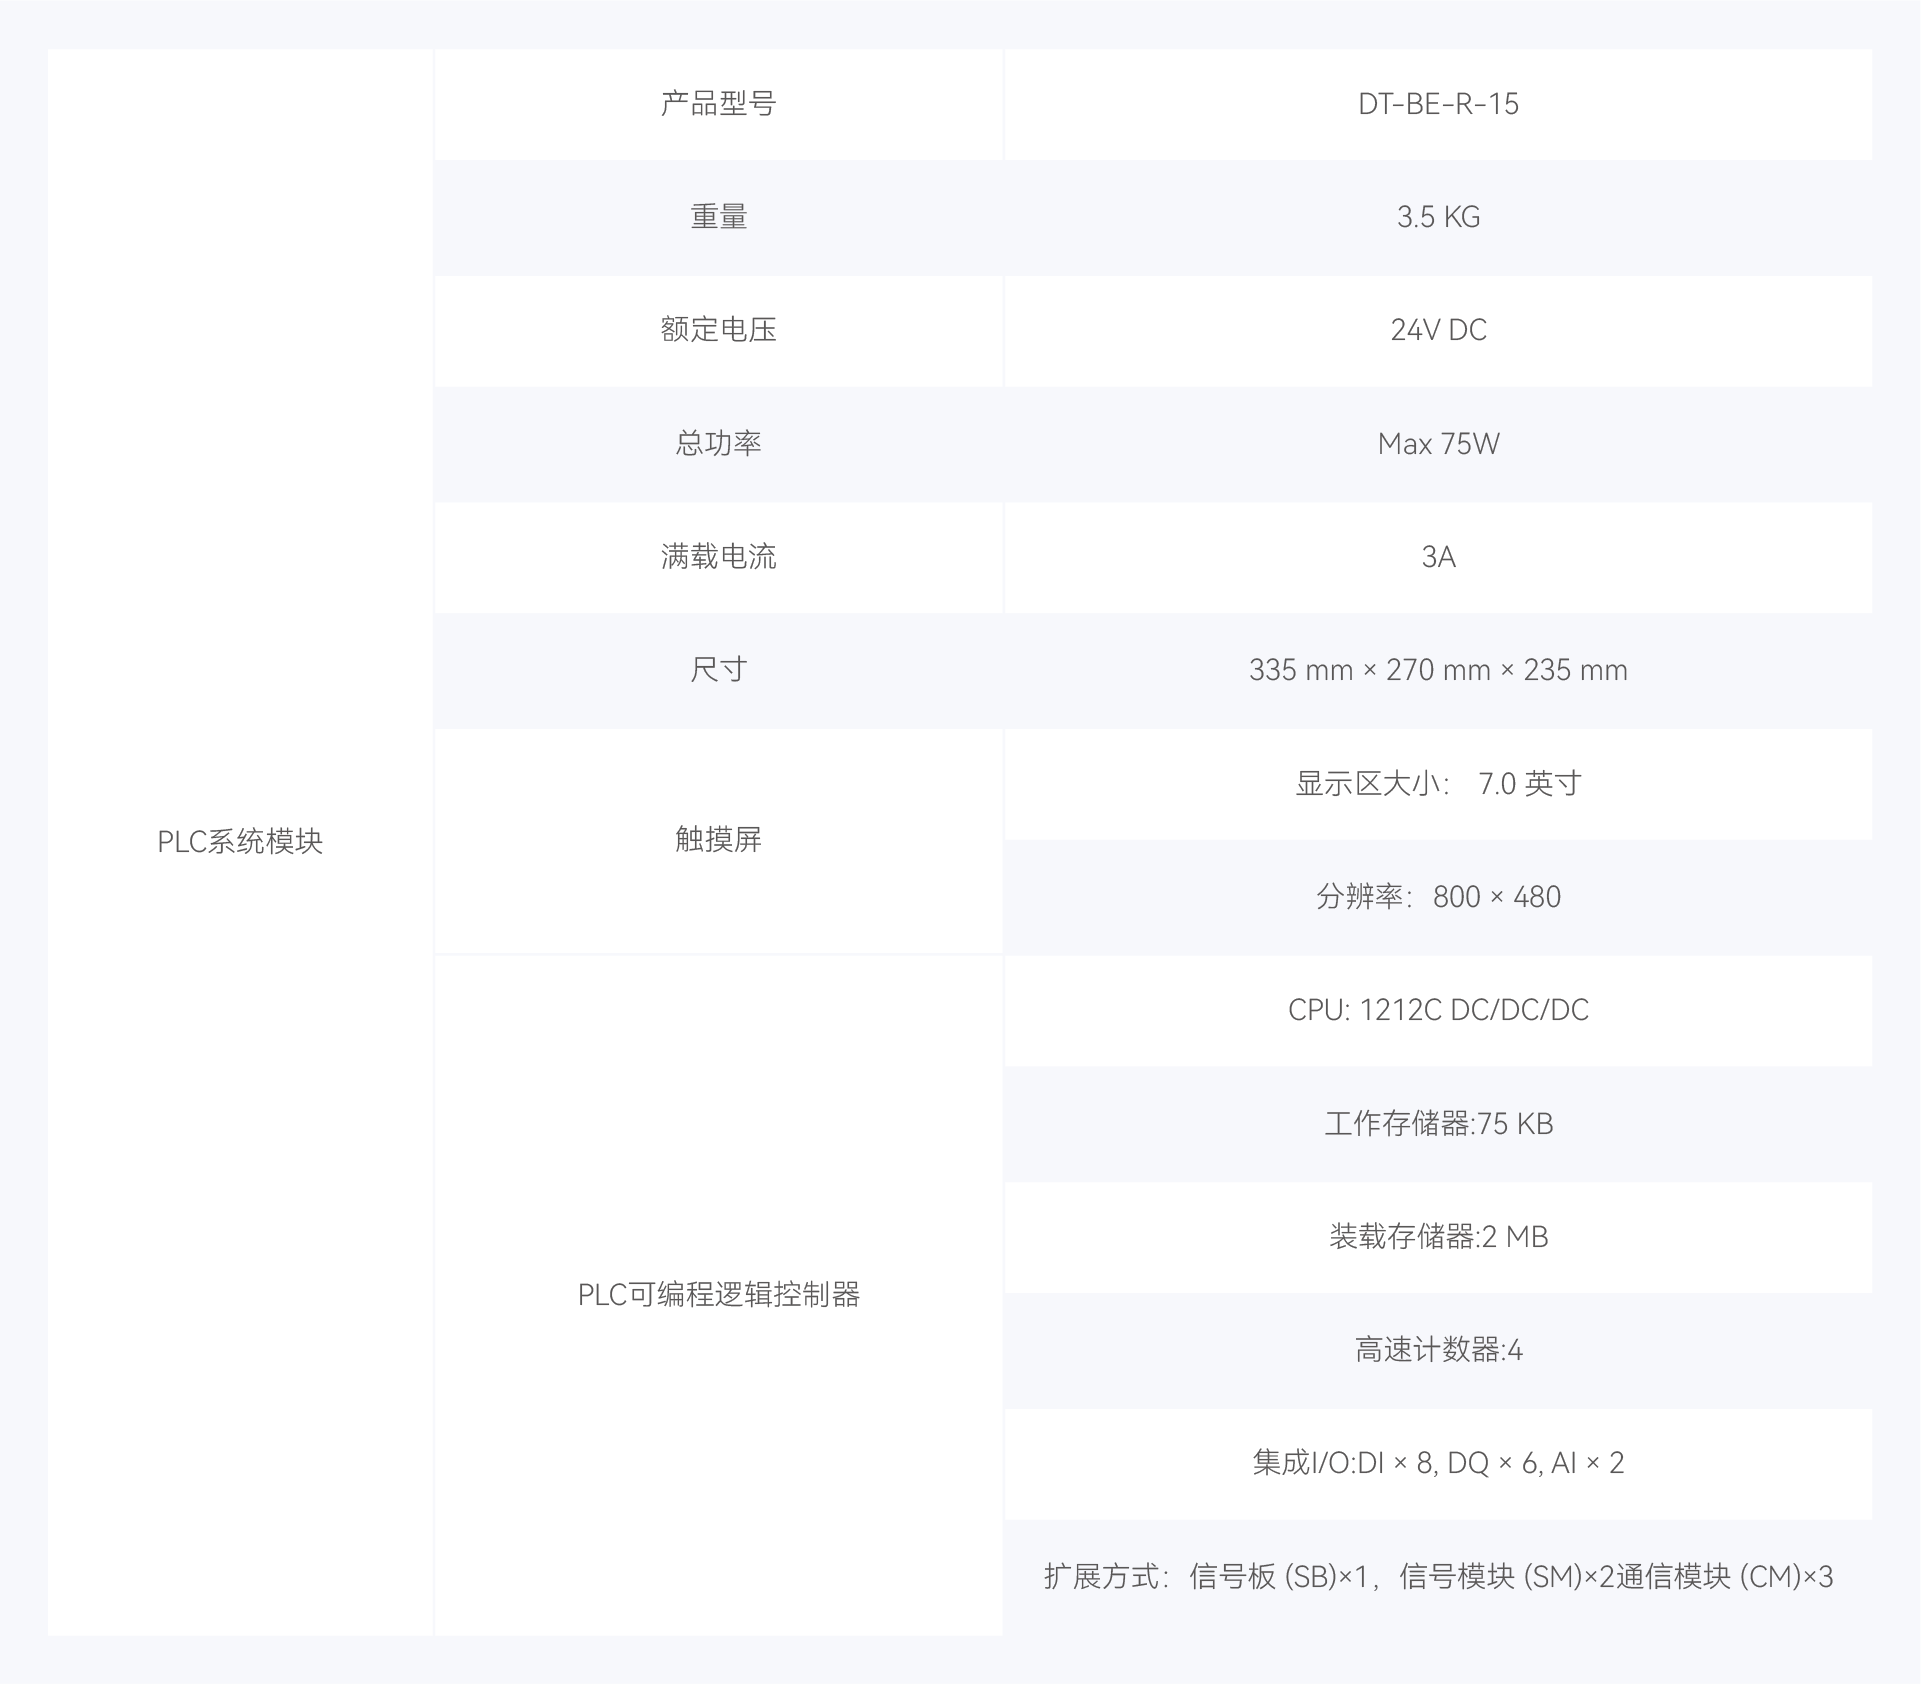1921x1684 pixels.
Task: Click the 3A current value
Action: pyautogui.click(x=1437, y=556)
